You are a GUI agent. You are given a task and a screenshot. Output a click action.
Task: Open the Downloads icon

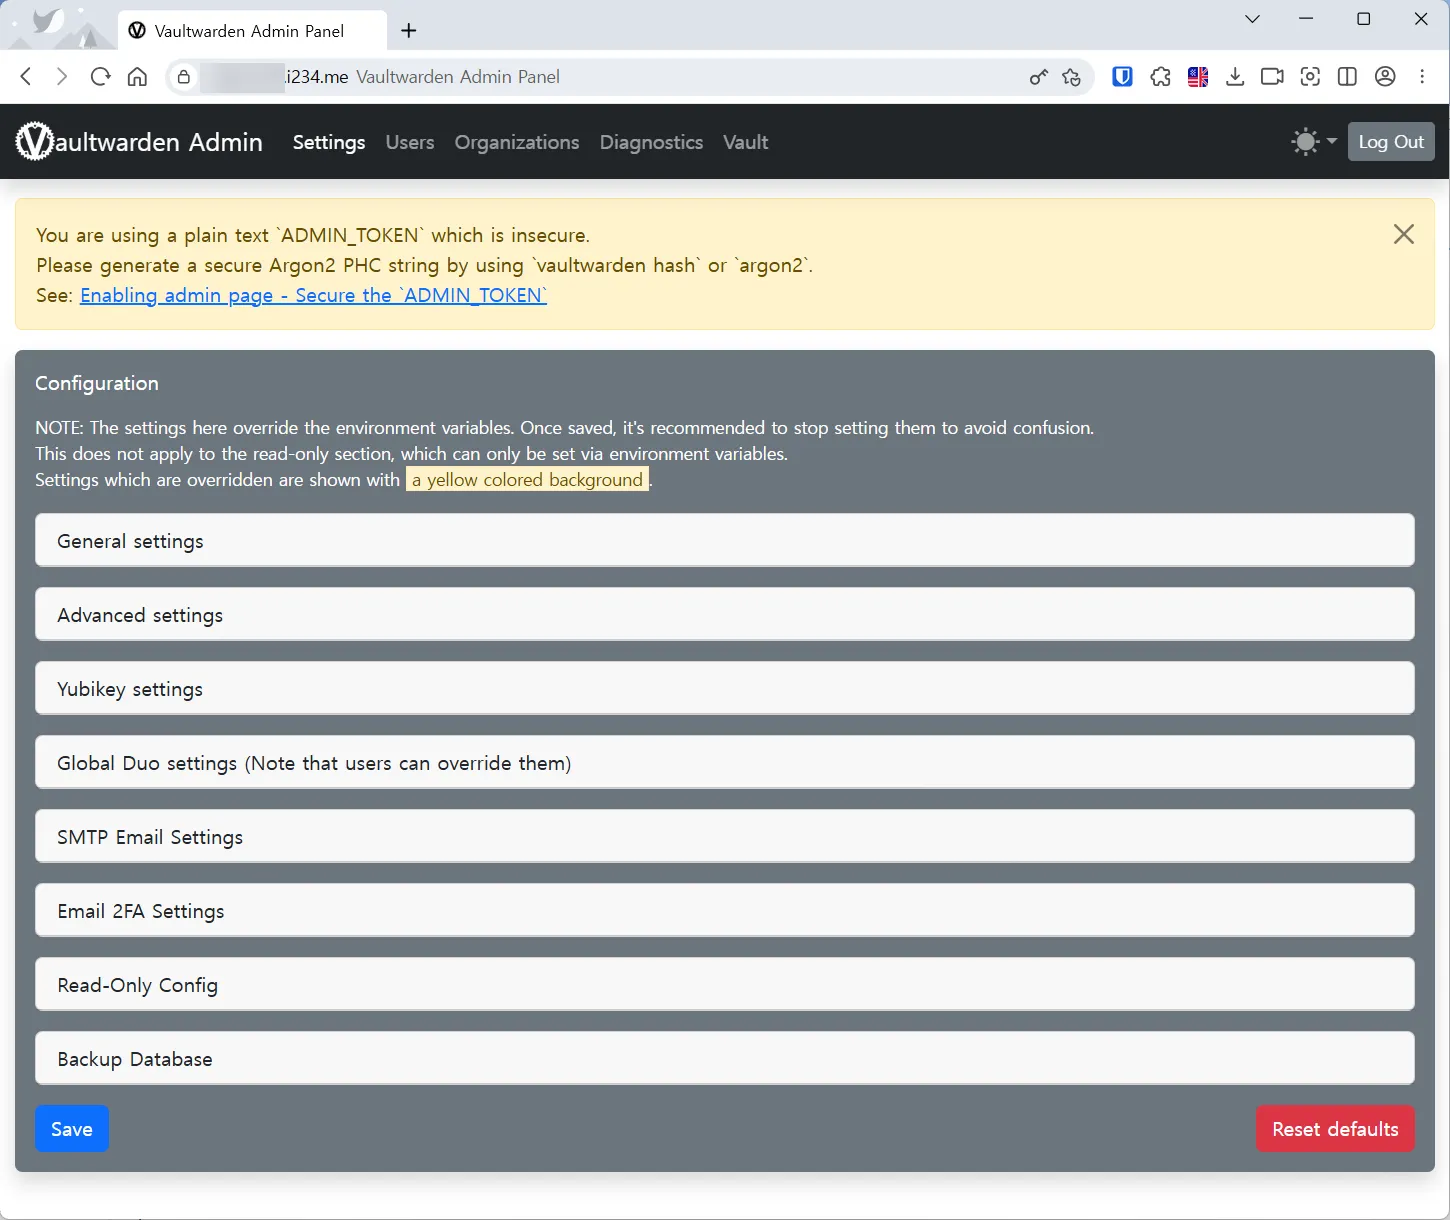pyautogui.click(x=1235, y=77)
